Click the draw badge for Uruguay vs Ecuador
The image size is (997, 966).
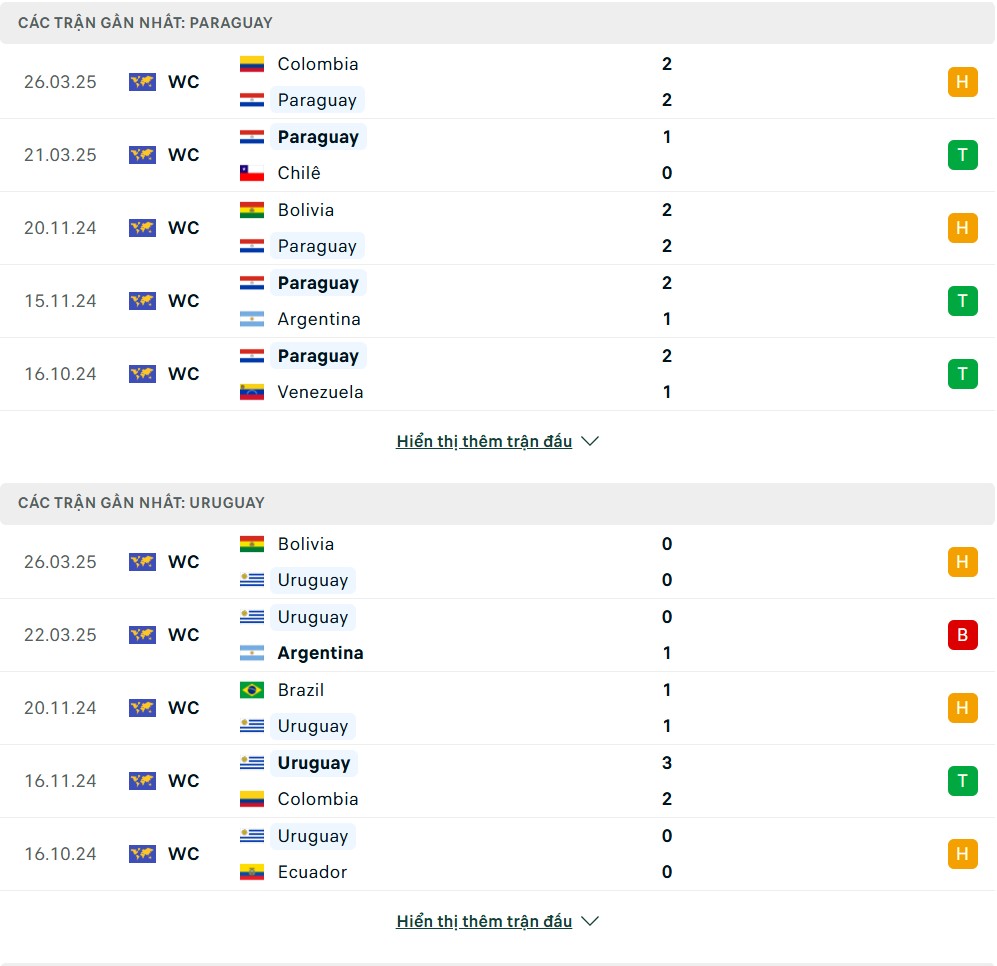coord(962,854)
